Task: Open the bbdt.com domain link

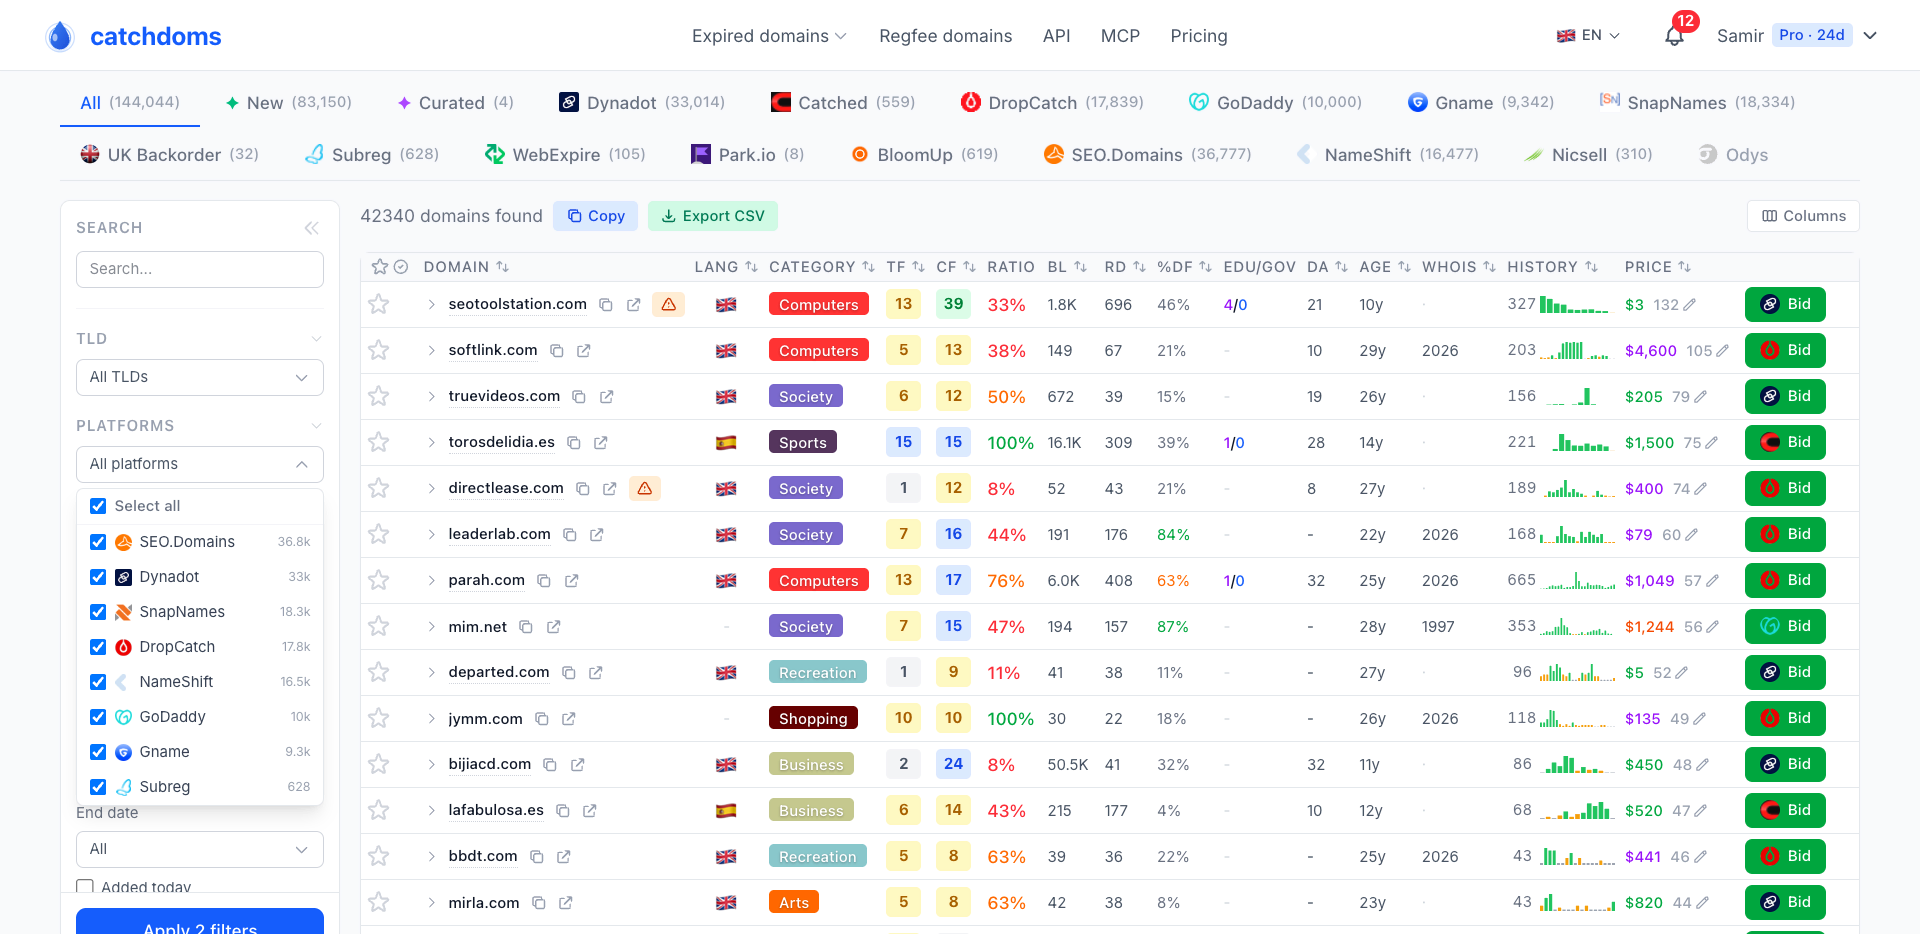Action: [x=483, y=856]
